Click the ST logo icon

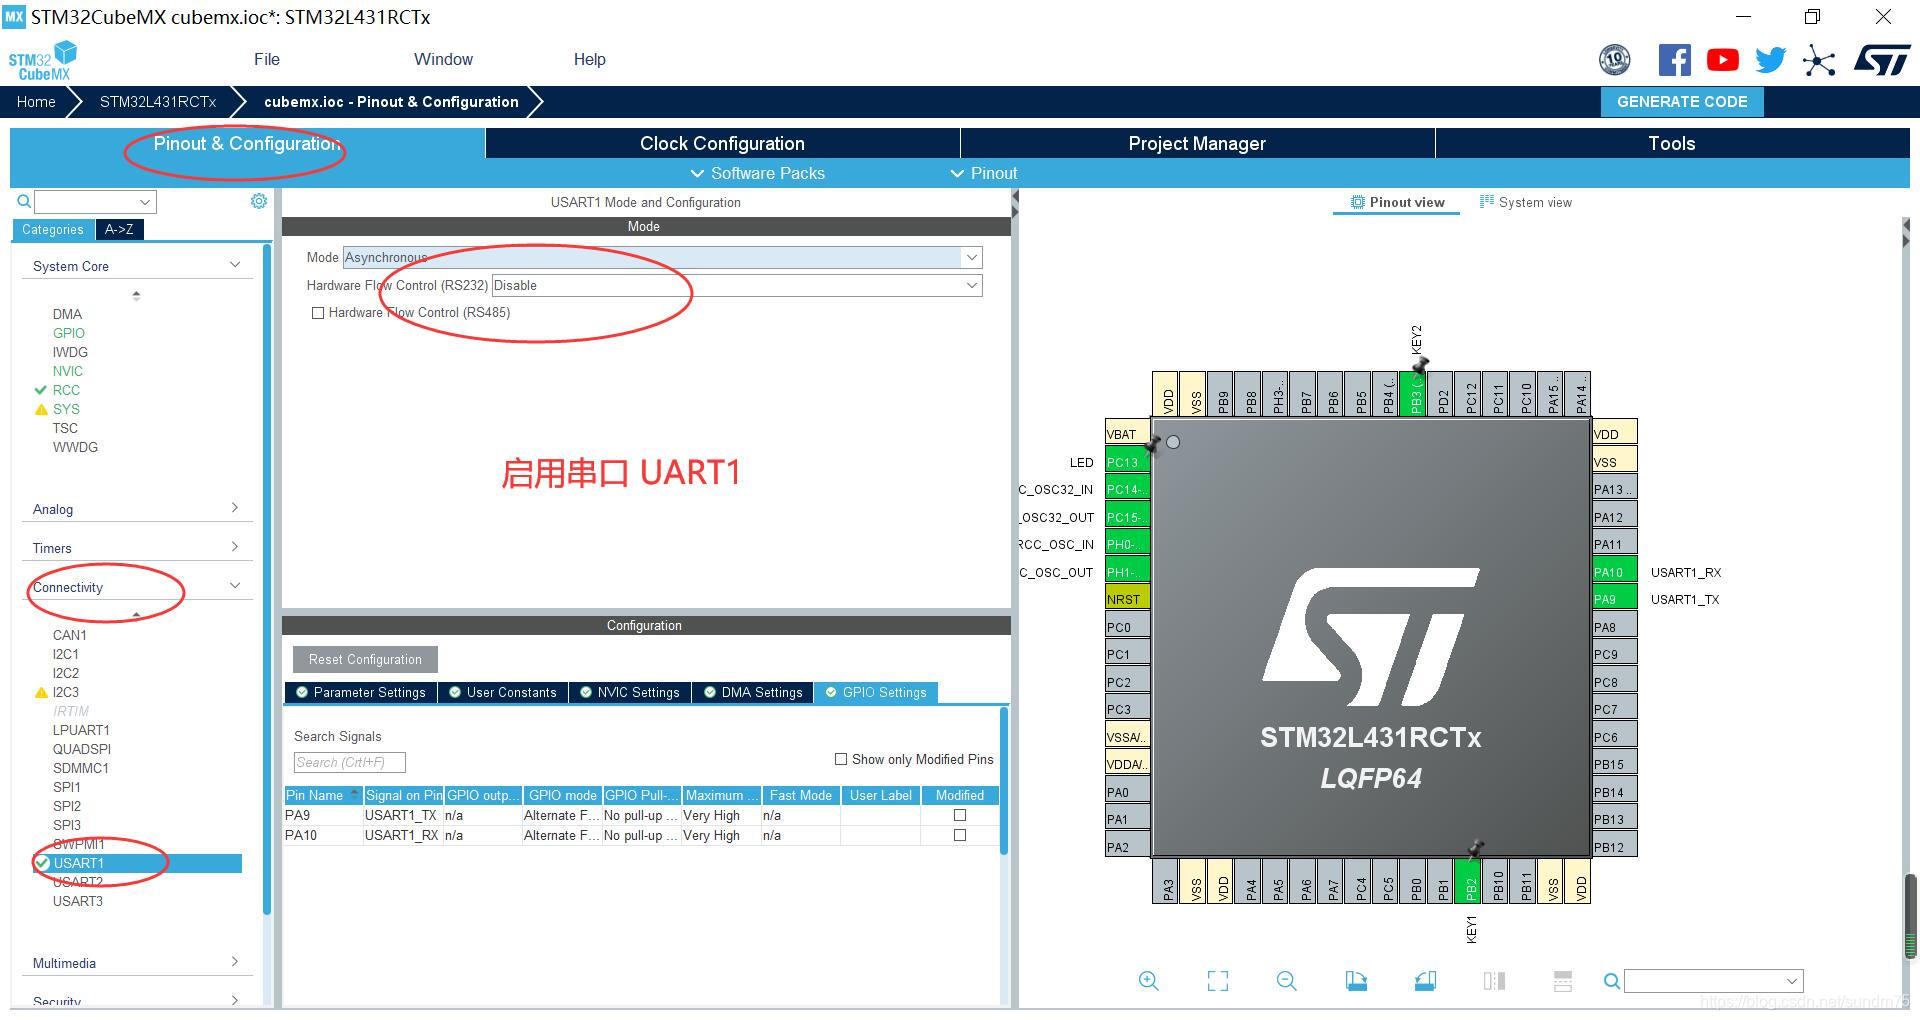pyautogui.click(x=1882, y=60)
